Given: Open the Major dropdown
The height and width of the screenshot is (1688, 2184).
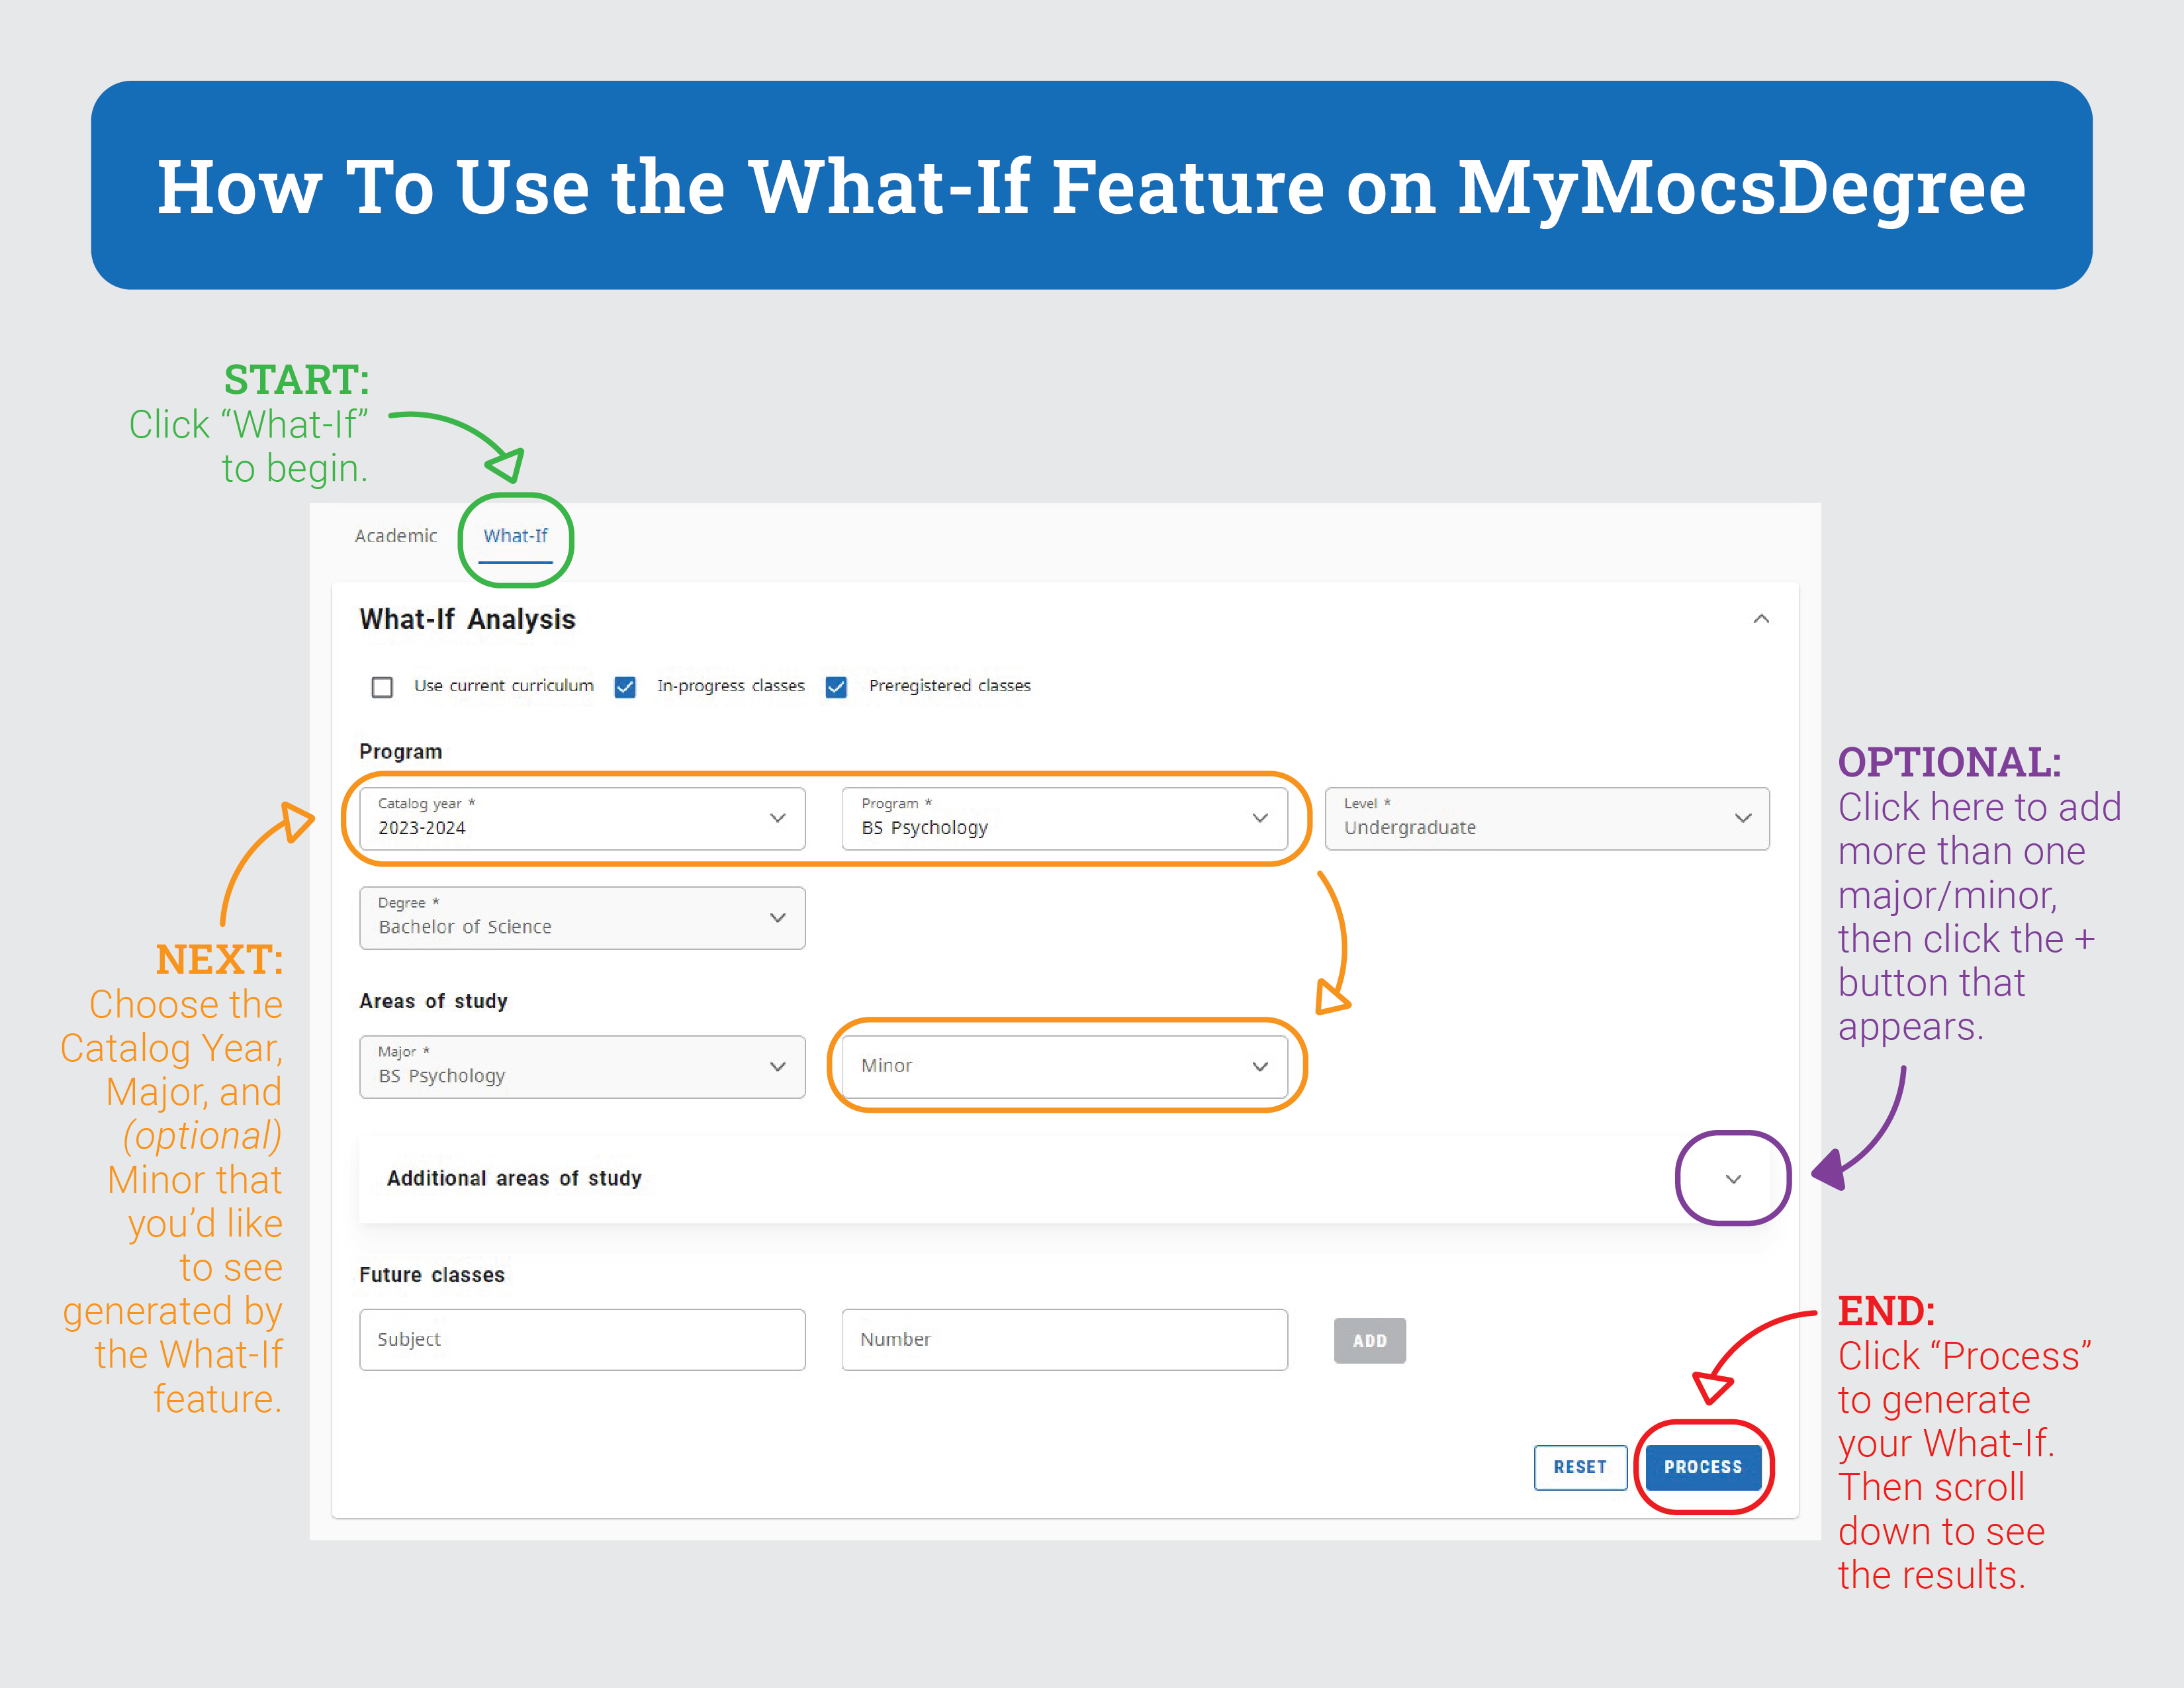Looking at the screenshot, I should pos(582,1066).
